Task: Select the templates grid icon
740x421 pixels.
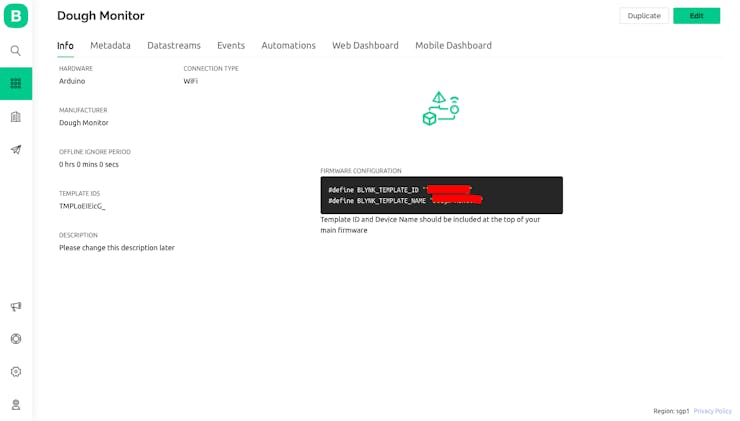Action: 16,84
